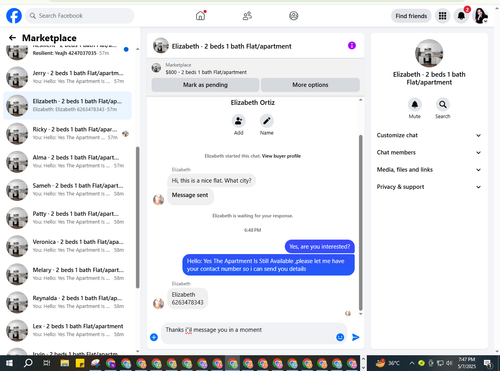Click the 'Yes, are you interested?' message
Screen dimensions: 500x371
pos(319,247)
